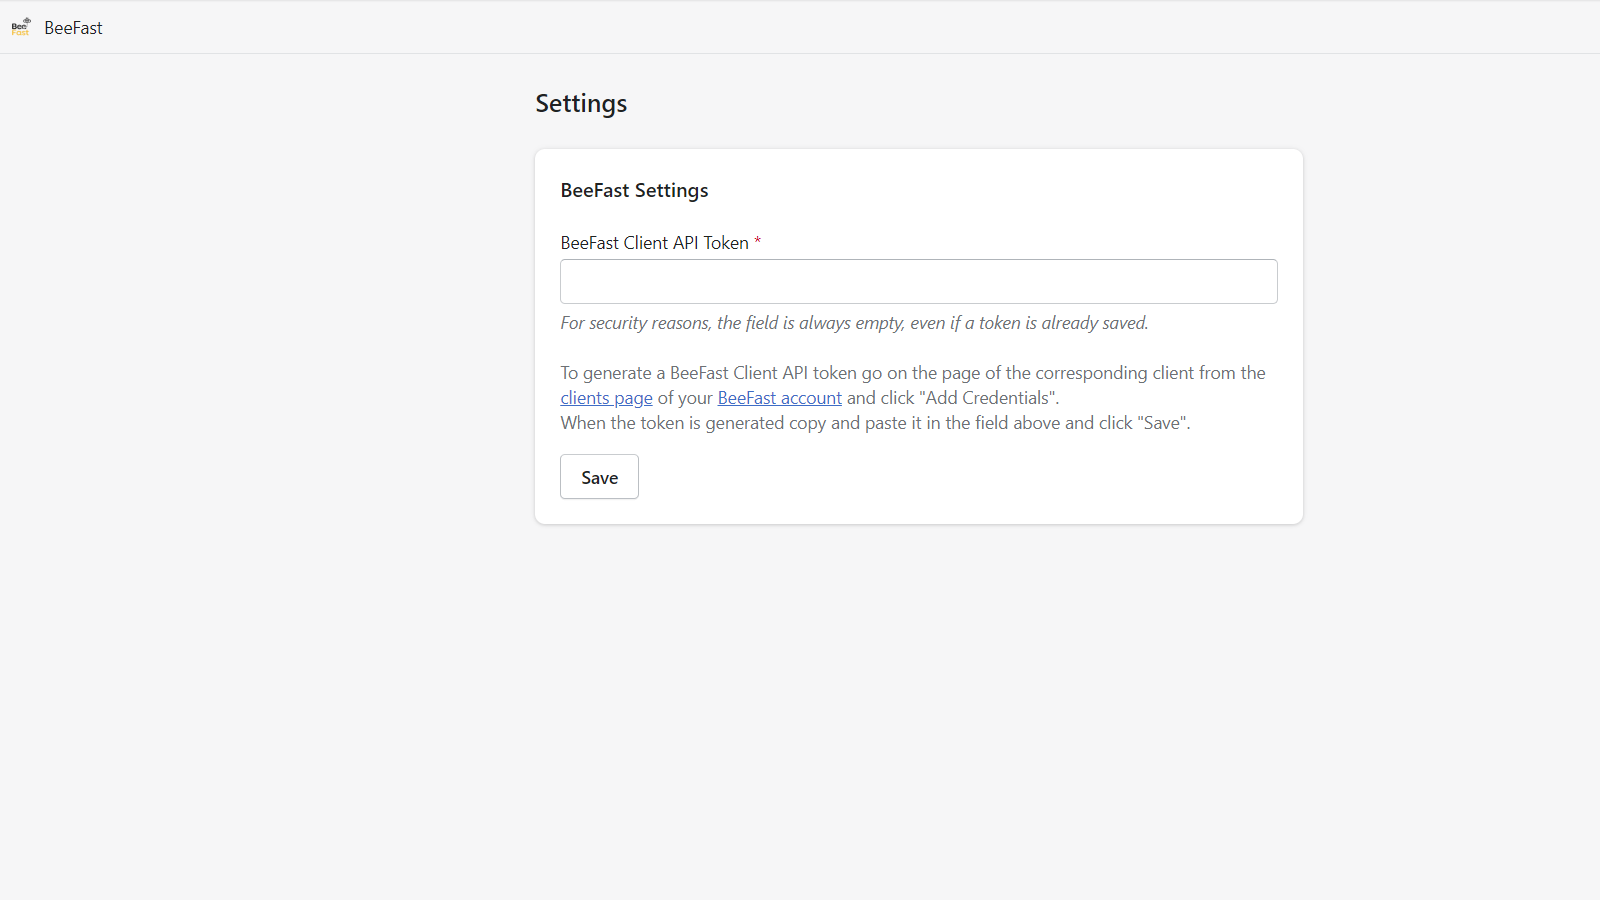Image resolution: width=1600 pixels, height=900 pixels.
Task: Click the Settings page heading
Action: coord(581,104)
